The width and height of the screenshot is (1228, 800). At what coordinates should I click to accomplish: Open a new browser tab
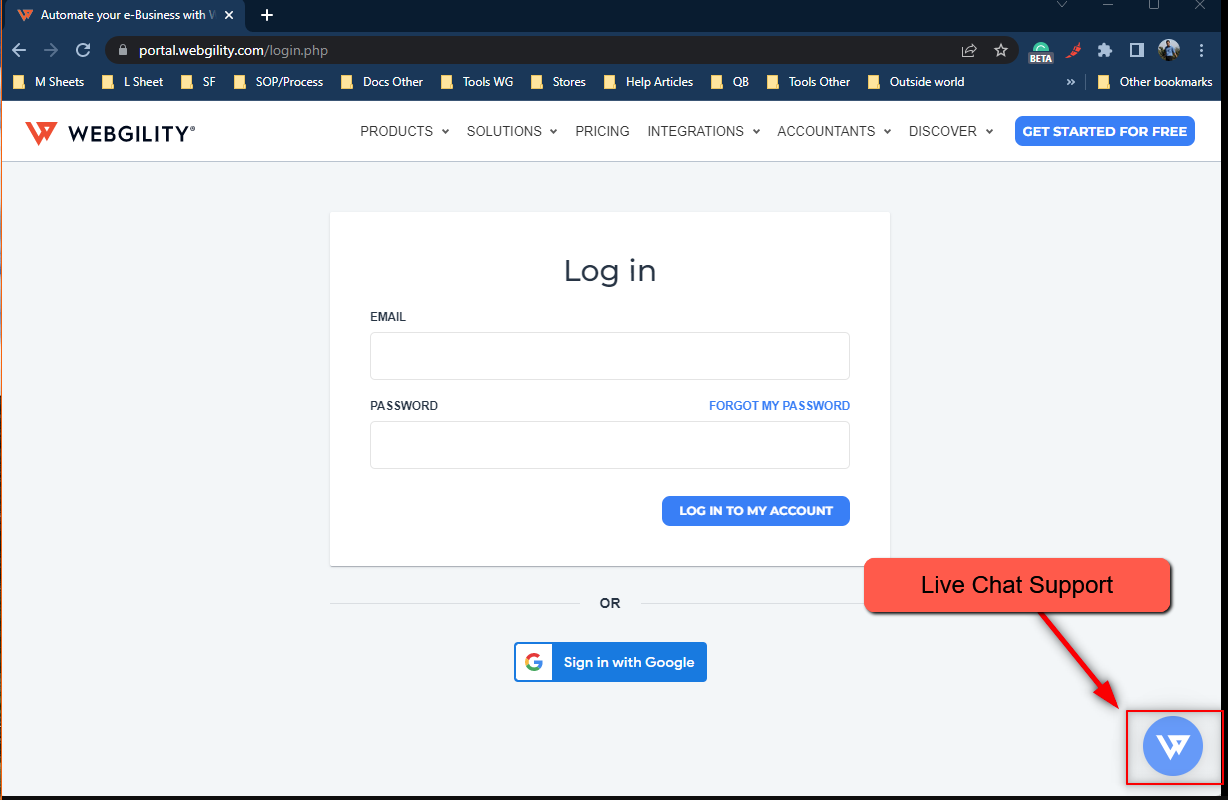coord(267,15)
